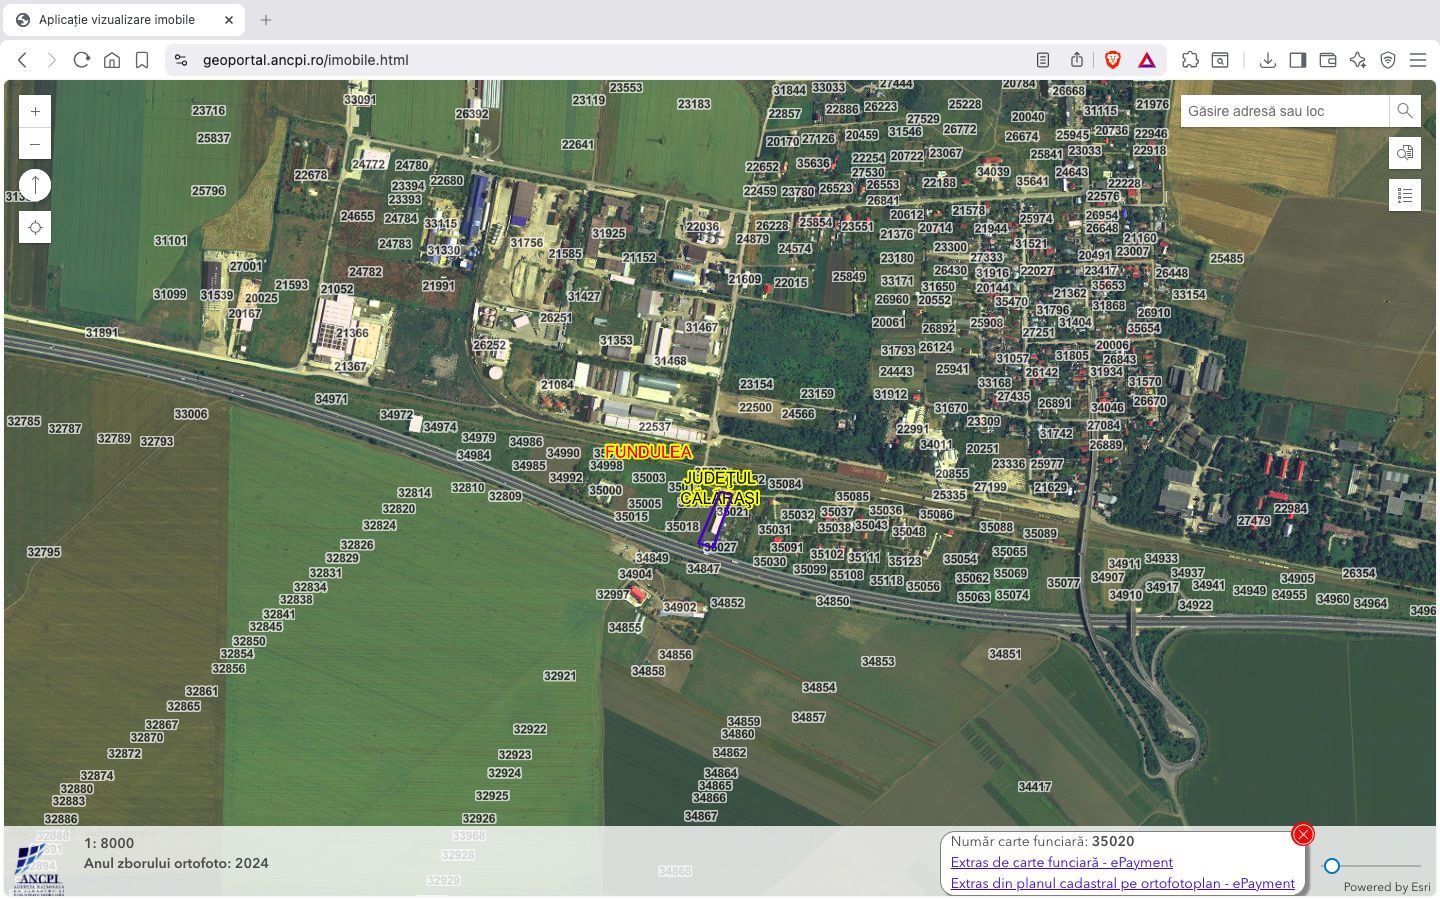Viewport: 1440px width, 900px height.
Task: Open a new browser tab
Action: click(266, 20)
